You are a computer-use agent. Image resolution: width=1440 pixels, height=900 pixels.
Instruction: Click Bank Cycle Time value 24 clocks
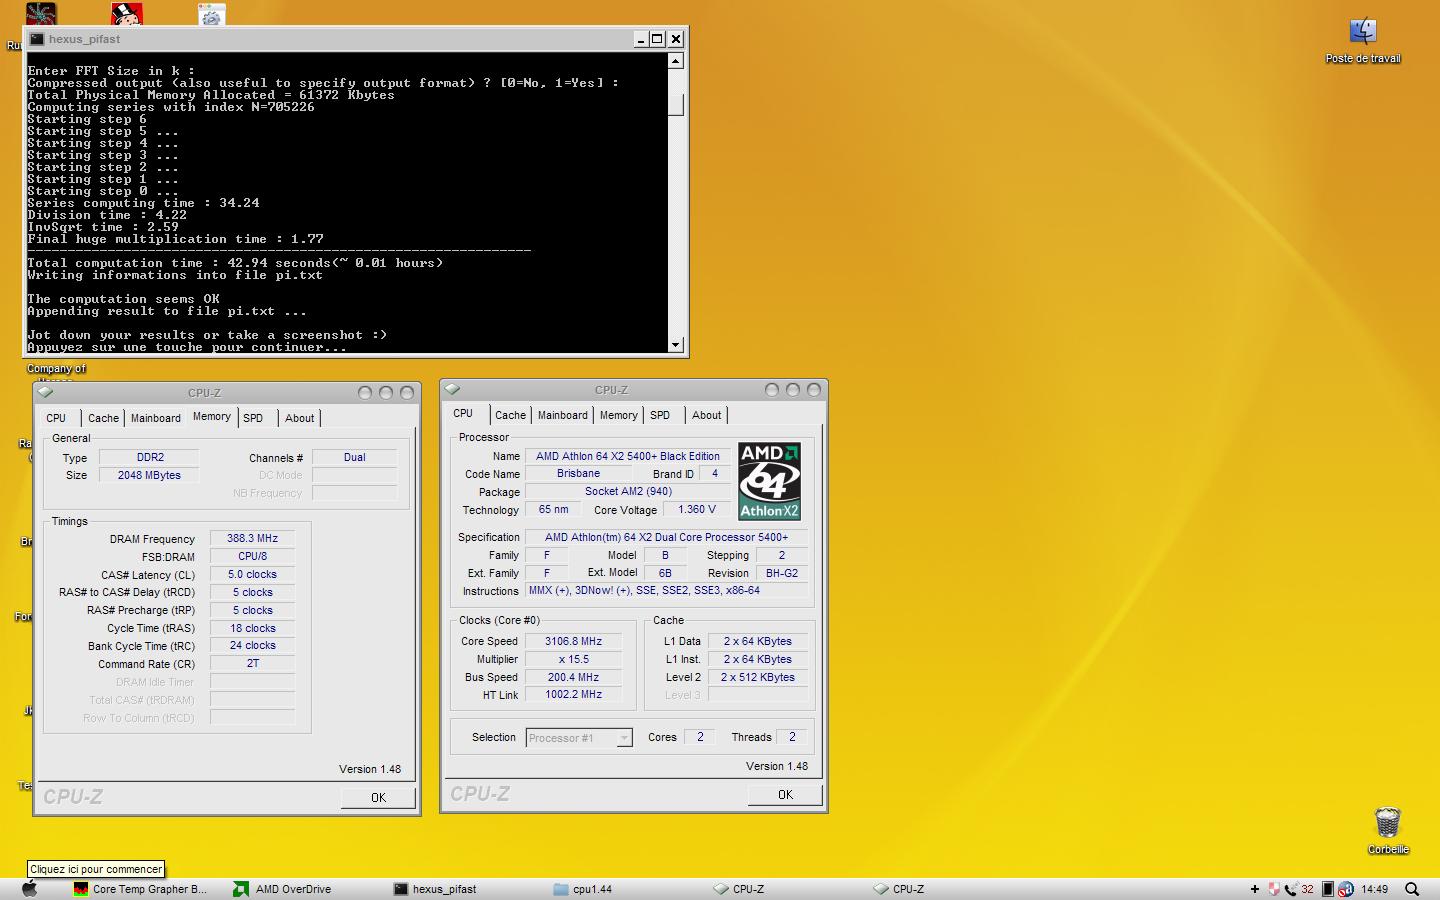pyautogui.click(x=253, y=645)
